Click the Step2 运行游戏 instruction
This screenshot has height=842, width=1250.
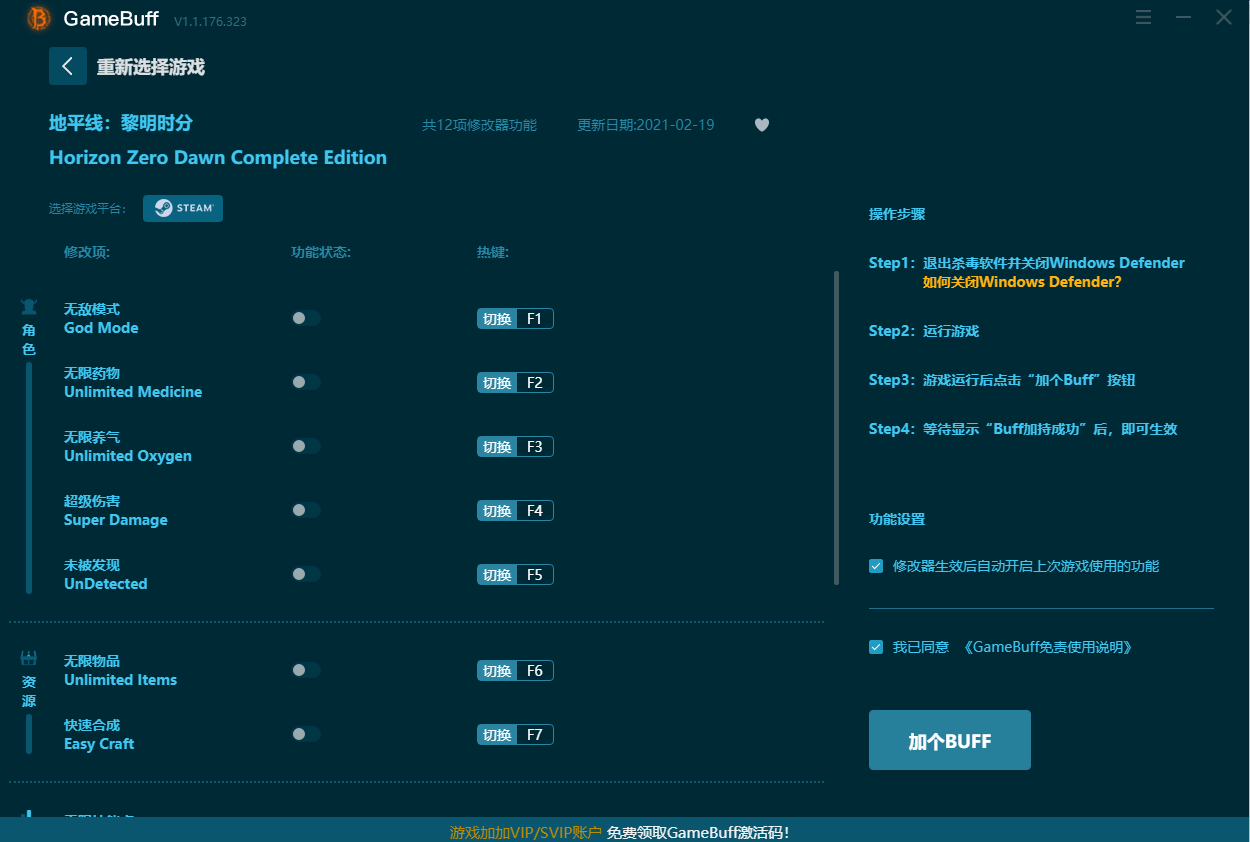pos(924,331)
